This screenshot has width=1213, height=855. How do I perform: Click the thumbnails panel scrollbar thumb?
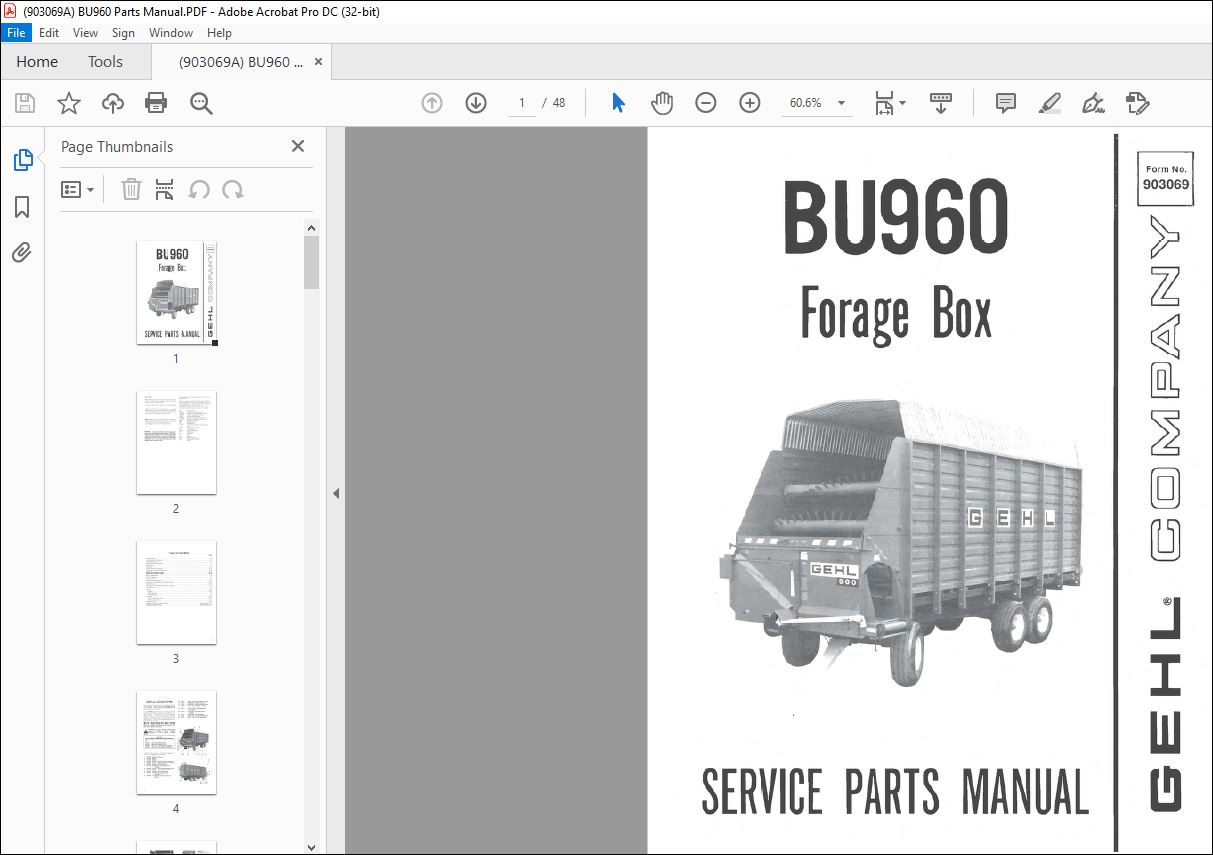tap(312, 263)
